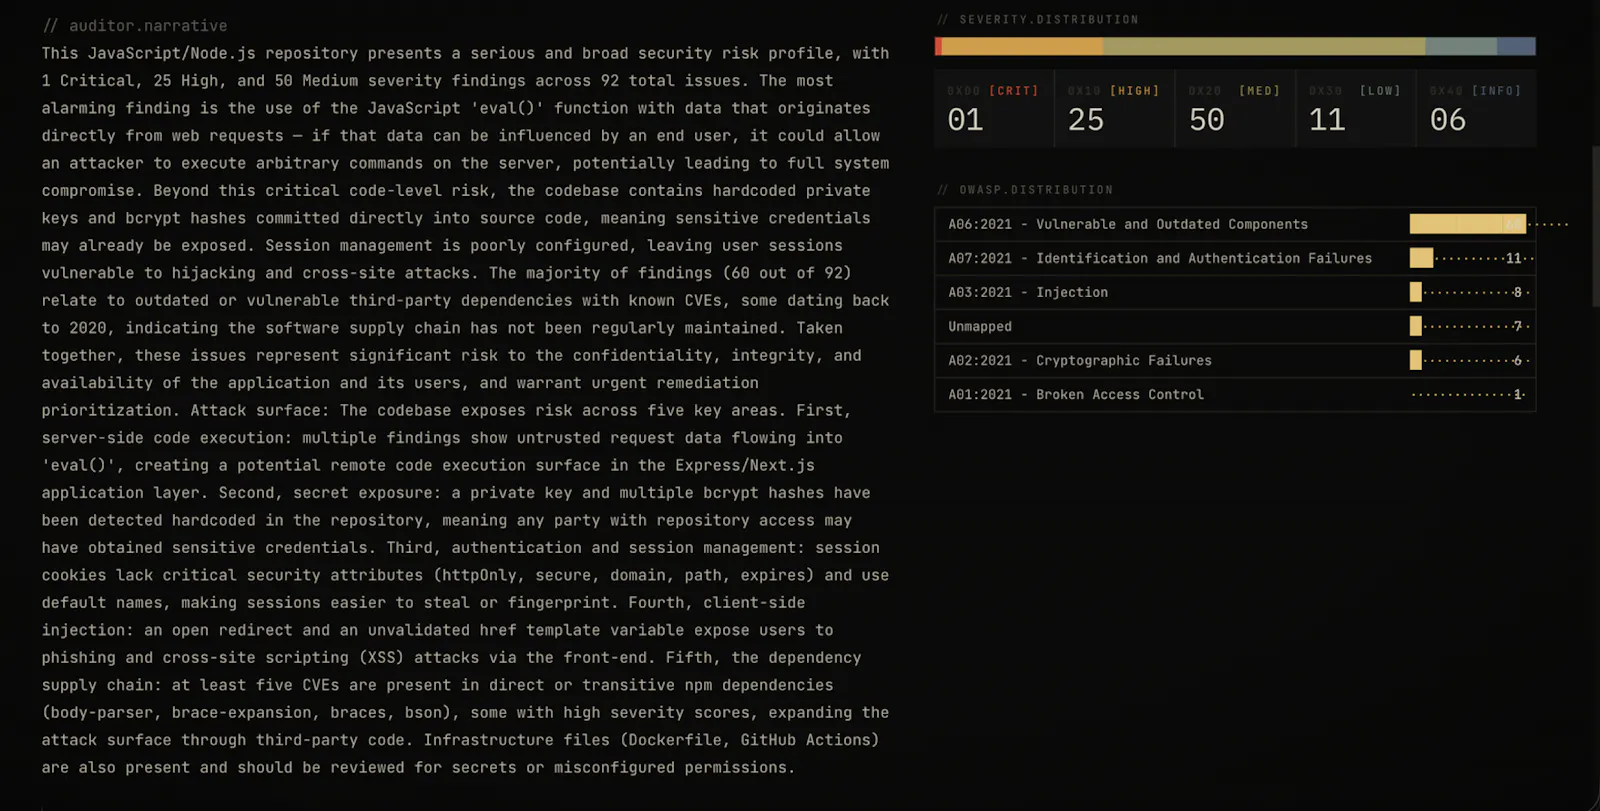Click the narrative line starting 'This JavaScript/Node.js repository'

pos(465,53)
